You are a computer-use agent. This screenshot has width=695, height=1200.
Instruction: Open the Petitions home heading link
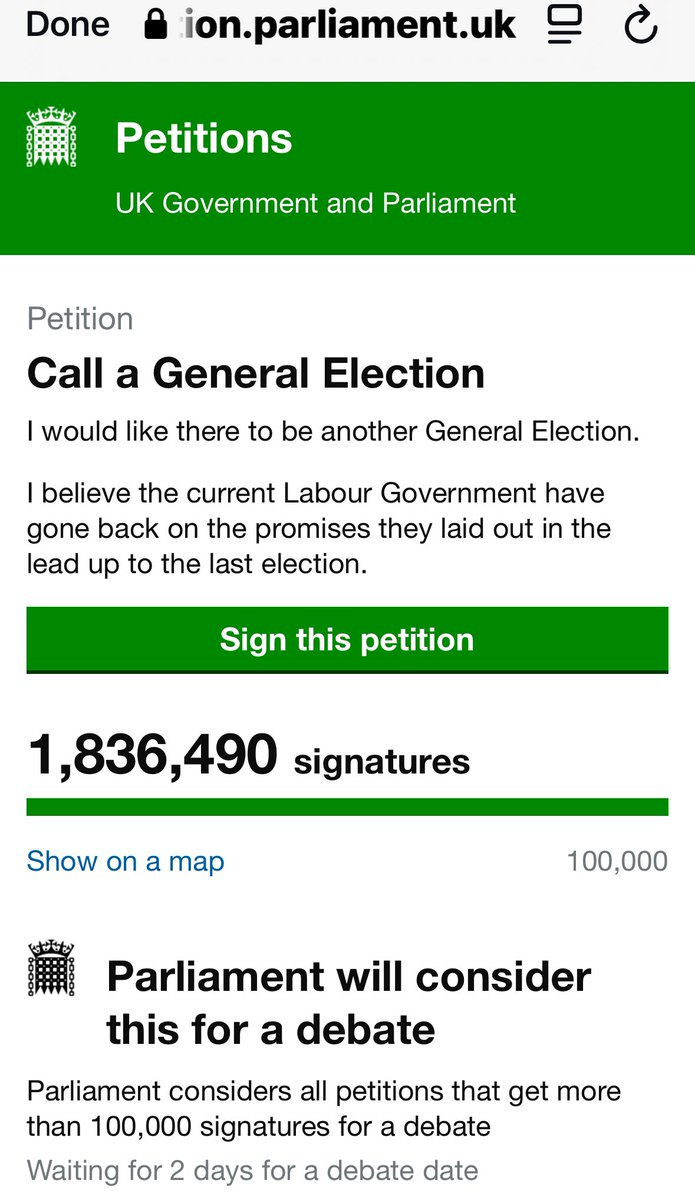(204, 138)
